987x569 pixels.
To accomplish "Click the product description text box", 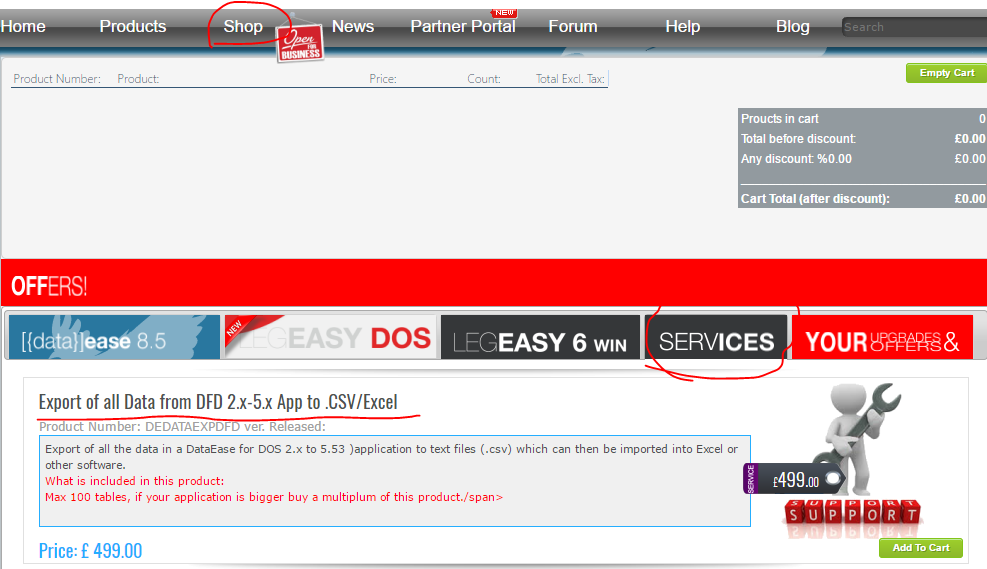I will [x=395, y=481].
